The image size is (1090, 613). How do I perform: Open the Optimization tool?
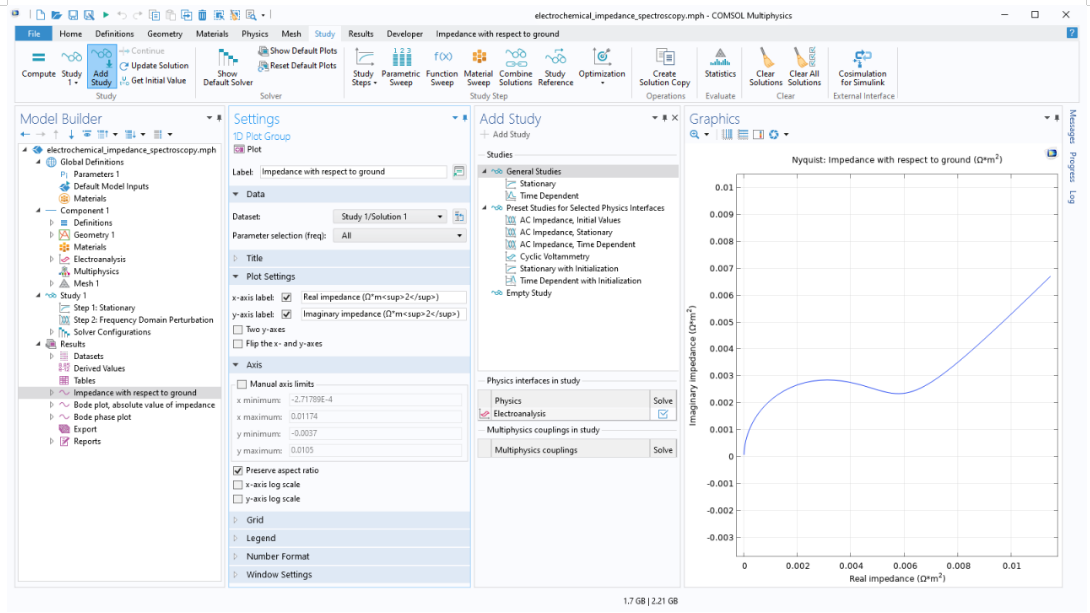tap(602, 67)
